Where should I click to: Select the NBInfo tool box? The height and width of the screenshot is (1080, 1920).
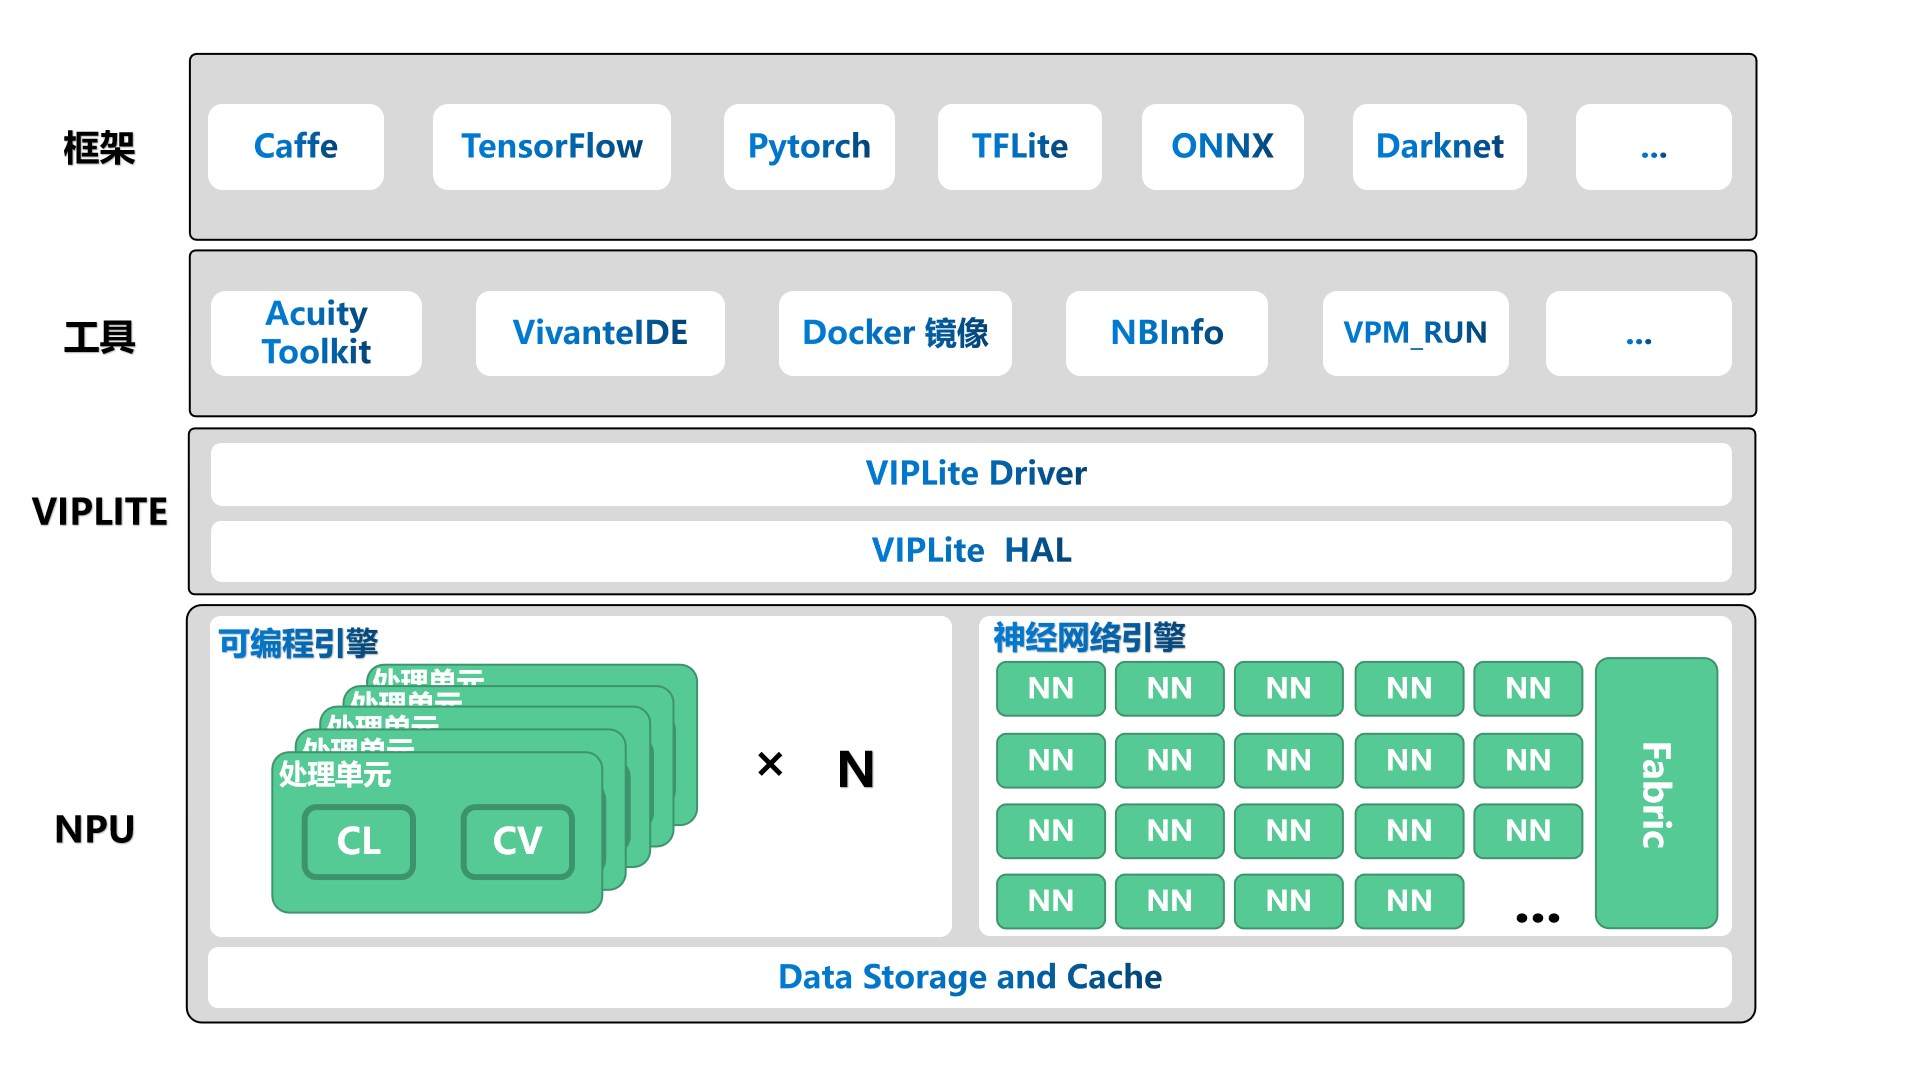tap(1166, 333)
